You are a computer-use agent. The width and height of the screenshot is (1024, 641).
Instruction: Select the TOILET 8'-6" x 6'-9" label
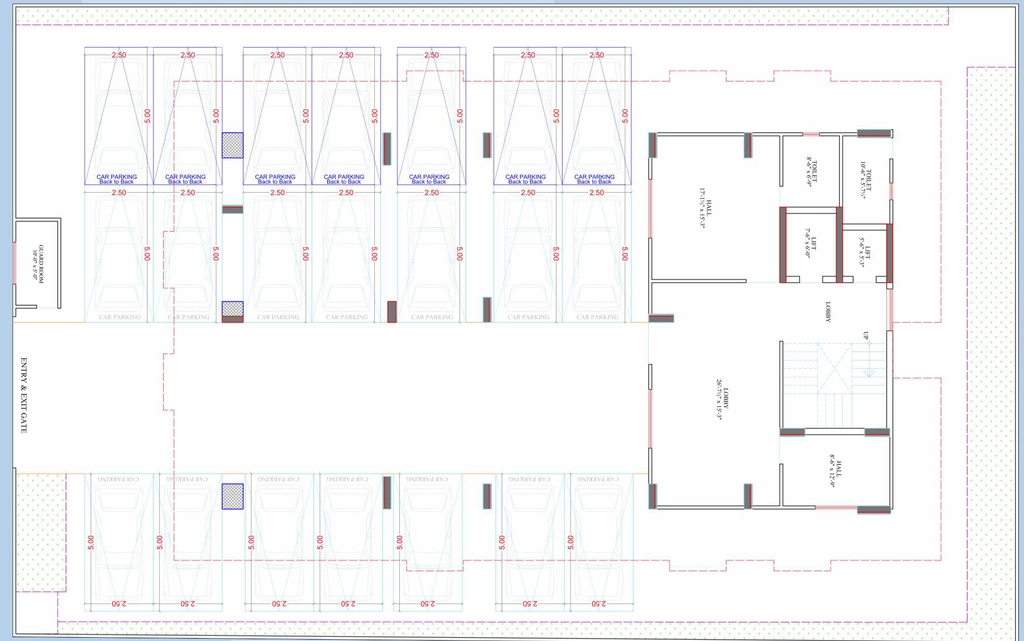tap(810, 171)
